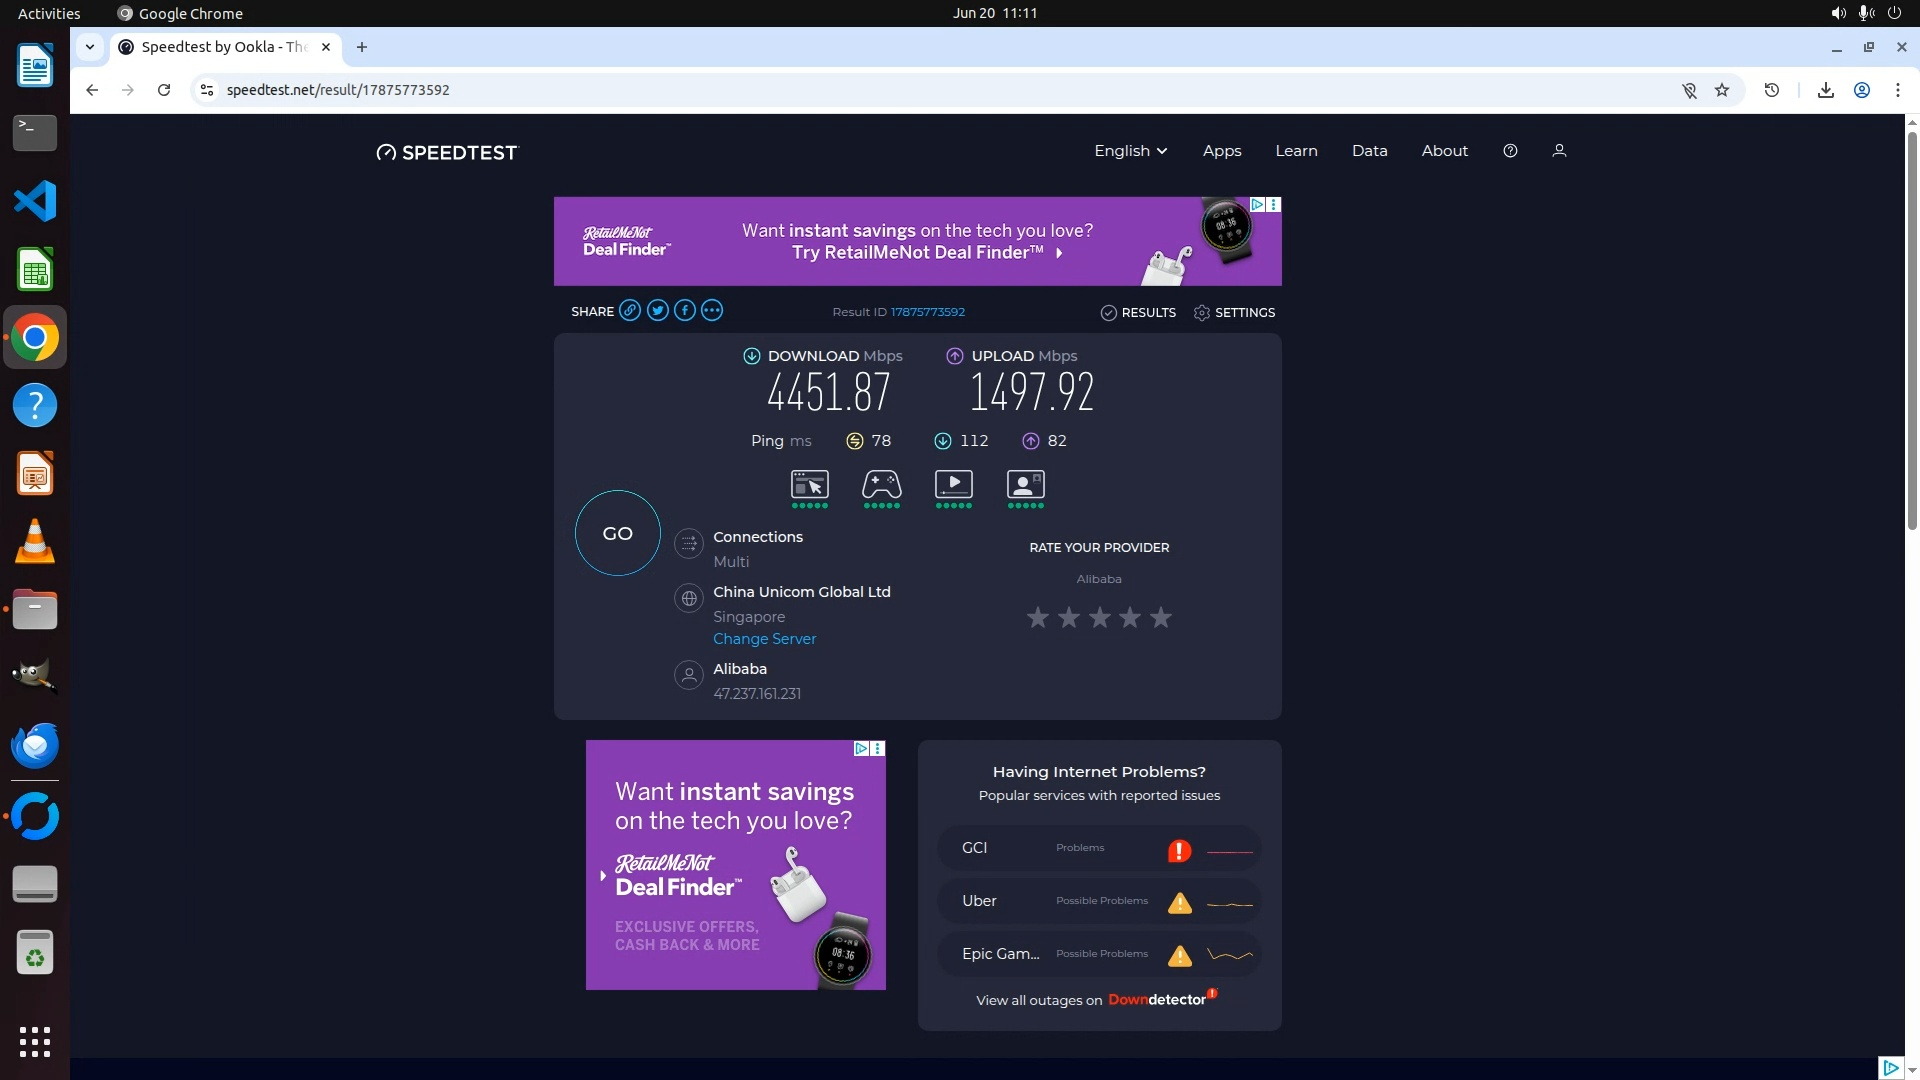Open the user account icon in header
The width and height of the screenshot is (1920, 1080).
point(1558,151)
